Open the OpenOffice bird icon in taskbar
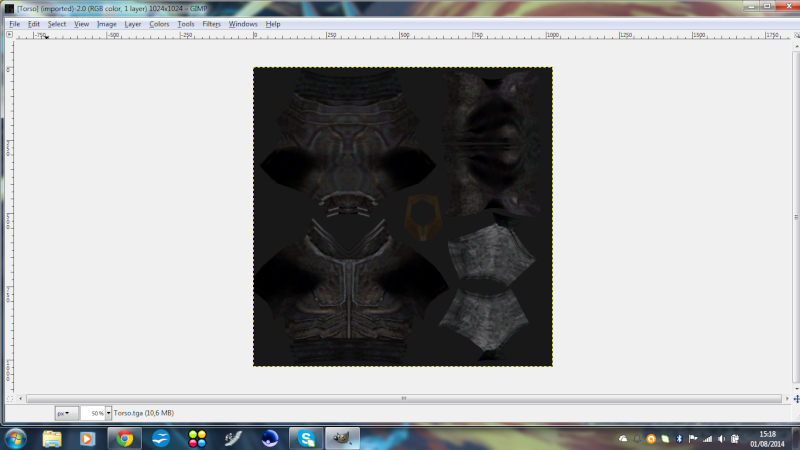This screenshot has width=800, height=450. 161,438
